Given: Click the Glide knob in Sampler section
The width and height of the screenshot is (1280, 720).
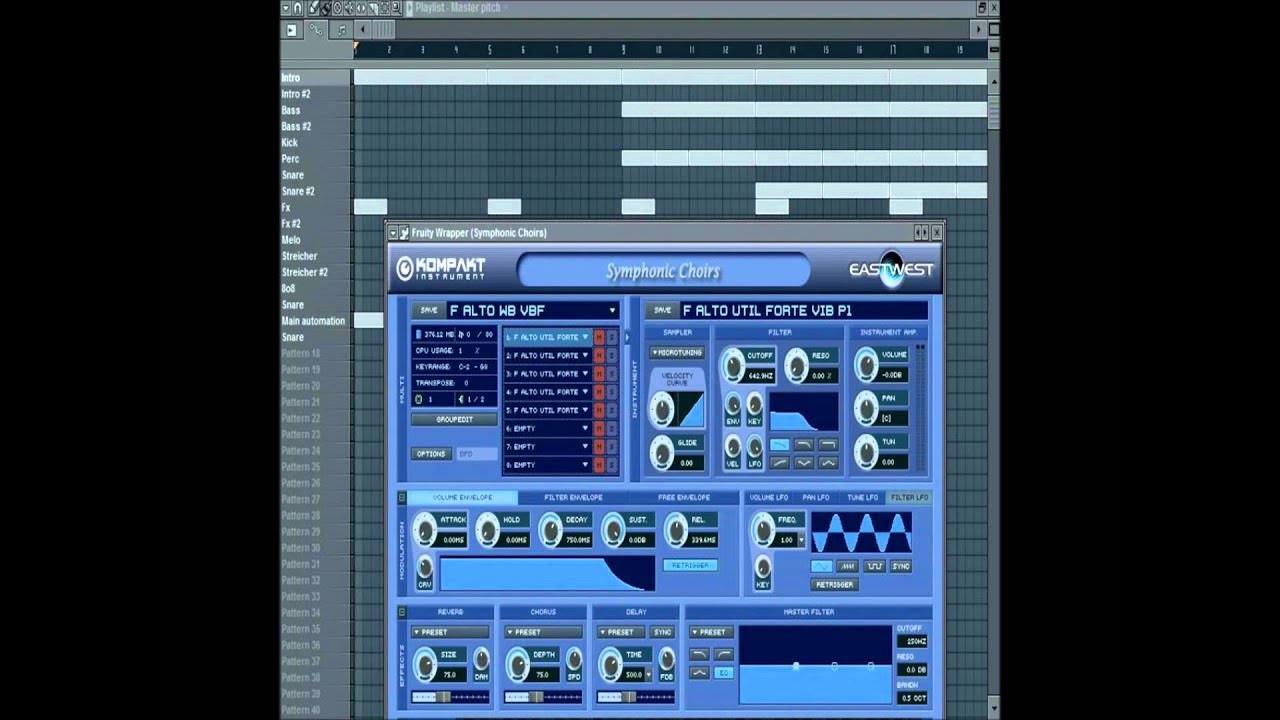Looking at the screenshot, I should pos(663,454).
